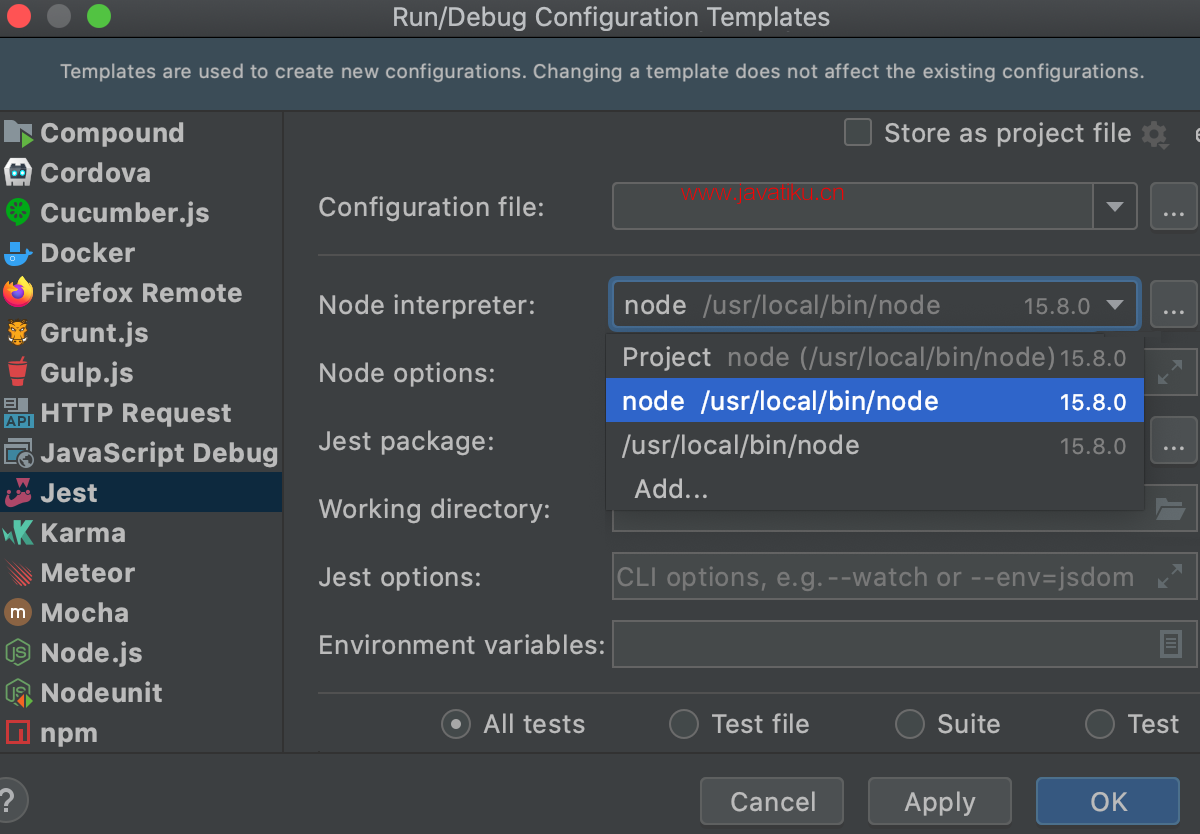Click the Grunt.js boar icon
Viewport: 1200px width, 834px height.
18,333
